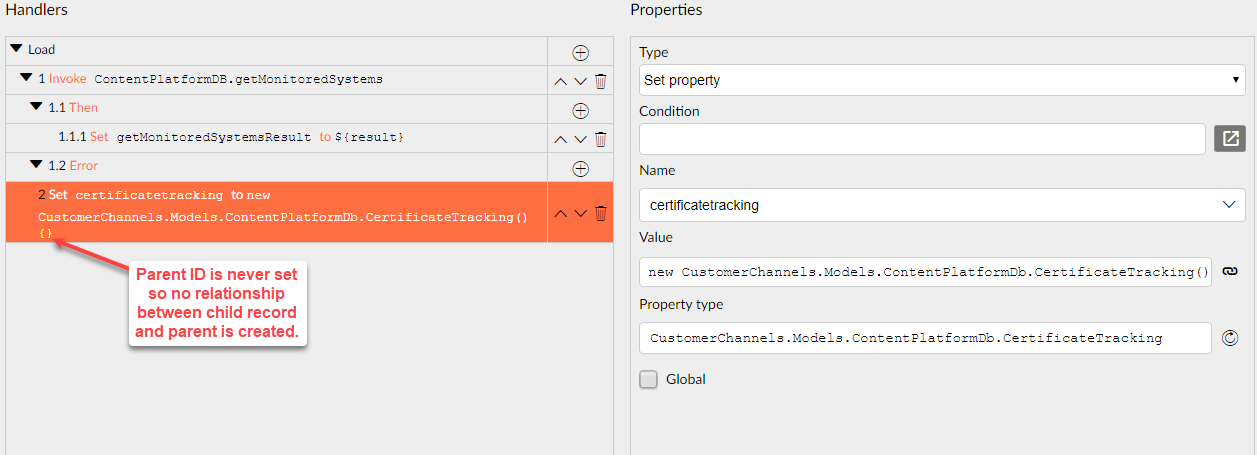1257x455 pixels.
Task: Add a handler to the Load event
Action: pos(580,53)
